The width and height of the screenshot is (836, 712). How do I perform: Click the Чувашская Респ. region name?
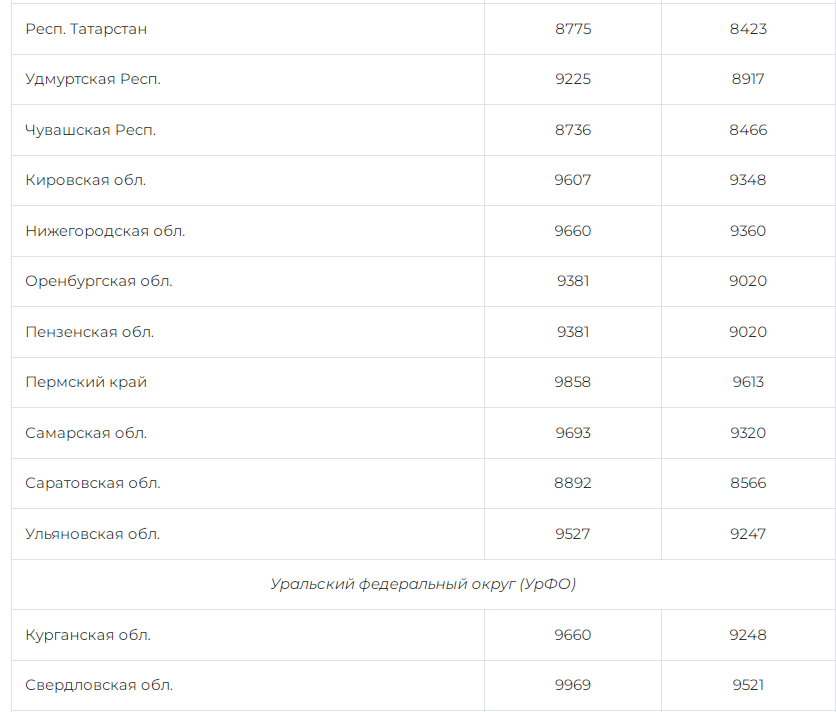coord(91,130)
